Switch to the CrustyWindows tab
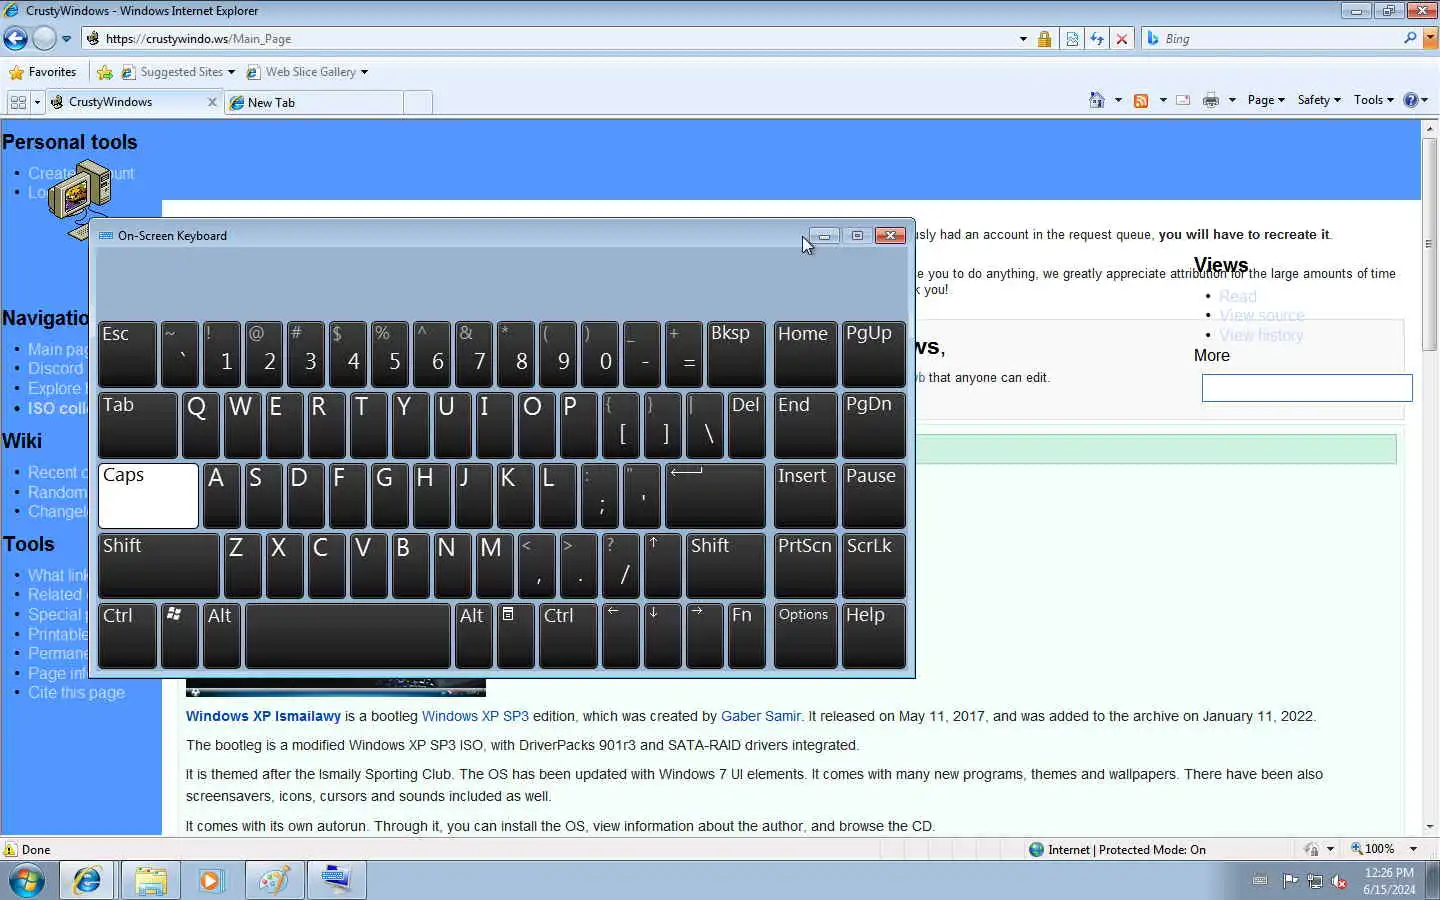This screenshot has width=1440, height=900. point(125,102)
